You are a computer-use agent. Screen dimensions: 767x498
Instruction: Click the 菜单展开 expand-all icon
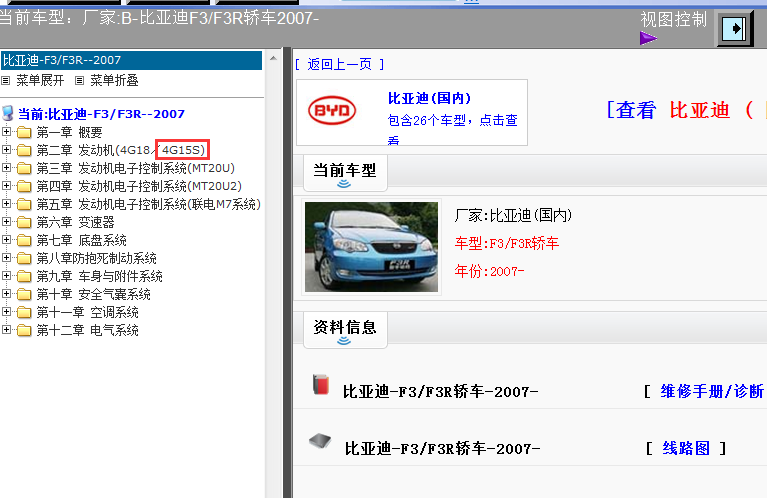6,80
